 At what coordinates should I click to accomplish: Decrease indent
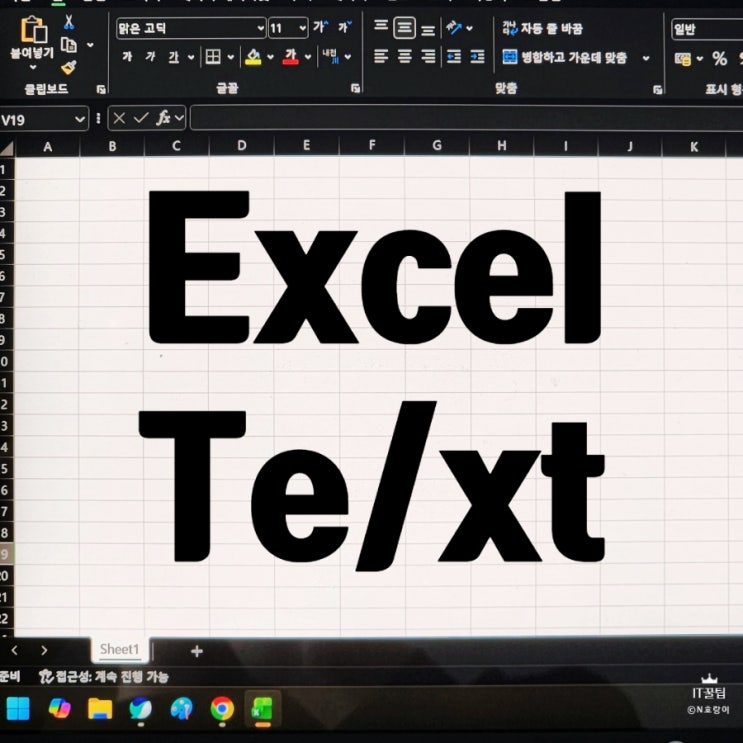(x=454, y=57)
